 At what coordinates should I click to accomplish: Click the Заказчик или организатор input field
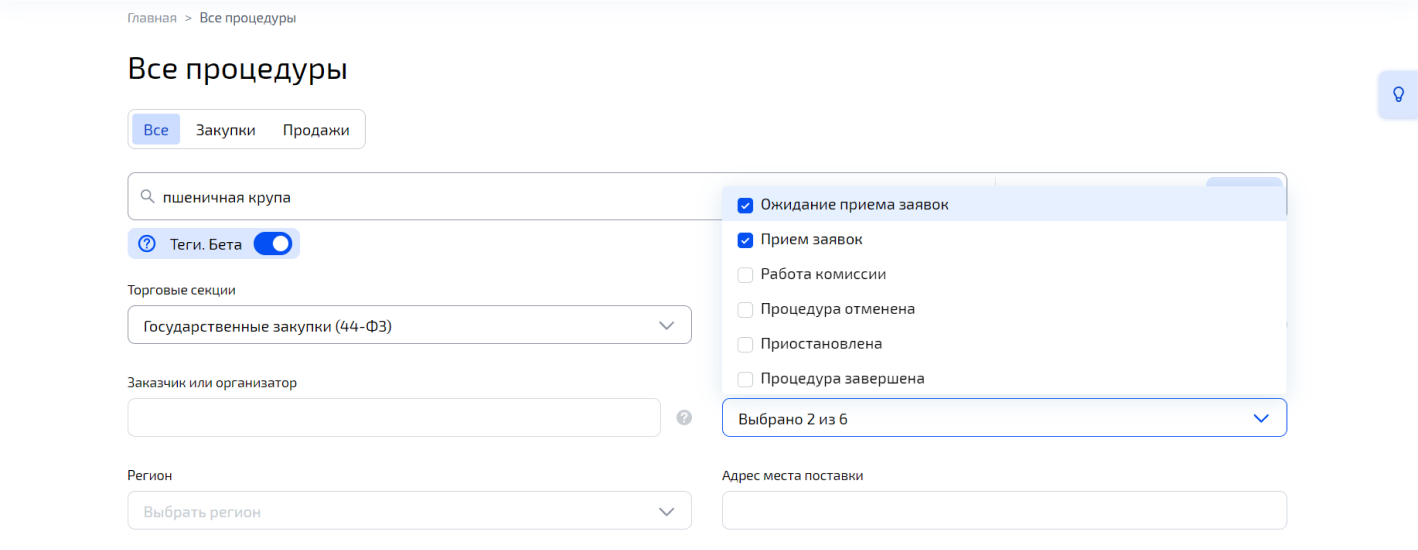[394, 418]
